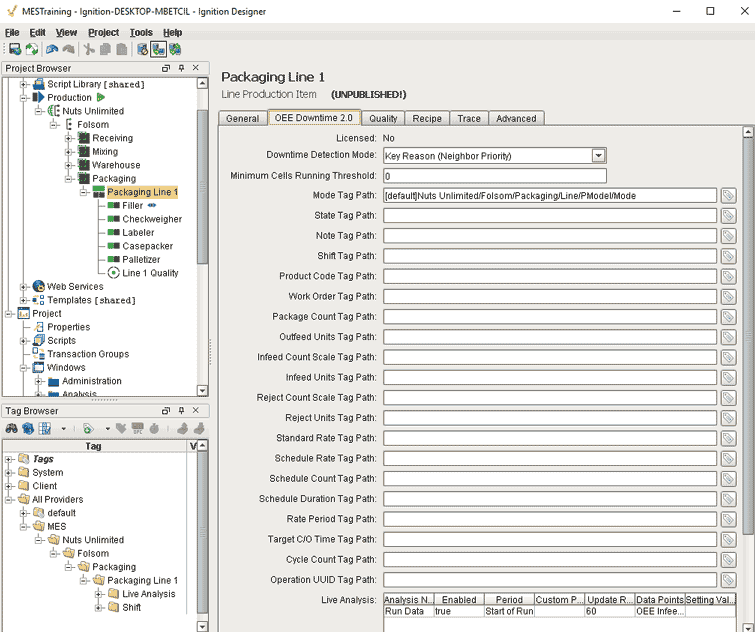Select Transaction Groups in Project Browser
Image resolution: width=755 pixels, height=632 pixels.
(x=88, y=354)
